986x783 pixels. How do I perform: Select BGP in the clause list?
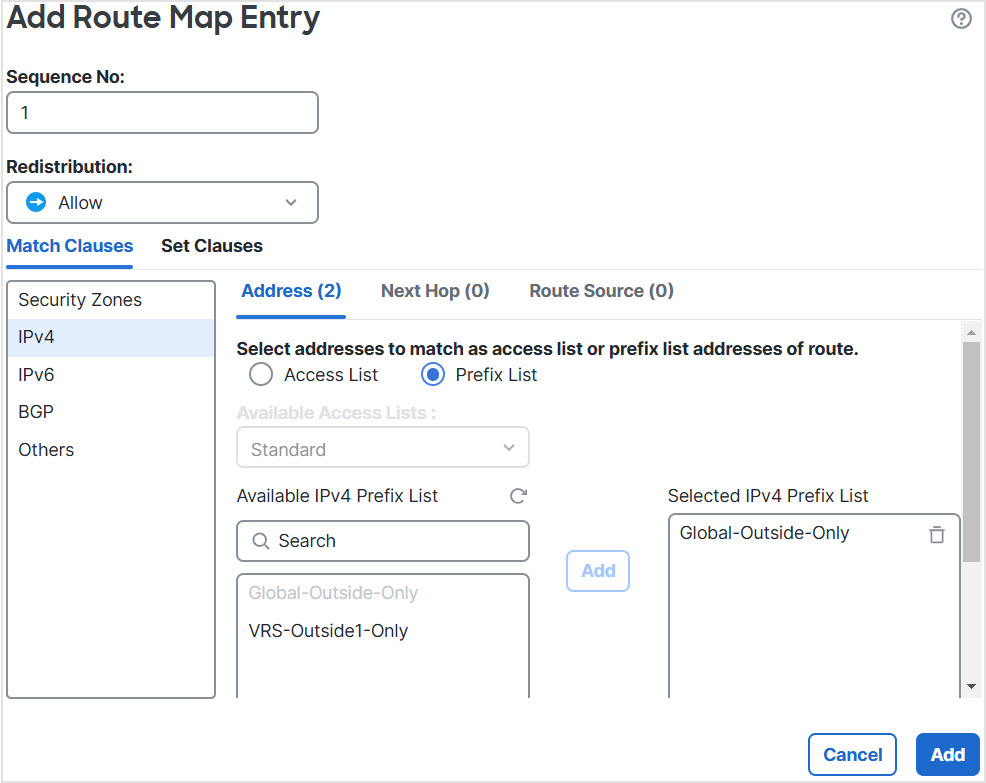(x=36, y=412)
